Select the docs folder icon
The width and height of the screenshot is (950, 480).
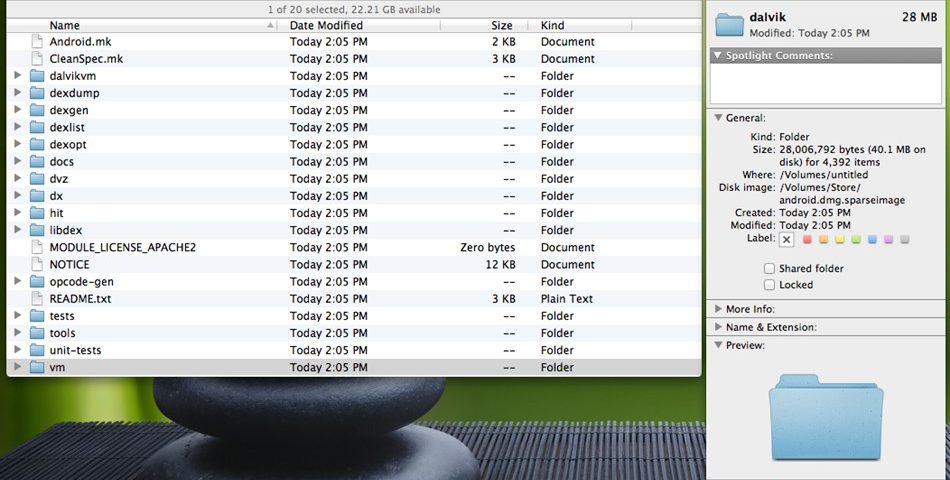[x=38, y=162]
